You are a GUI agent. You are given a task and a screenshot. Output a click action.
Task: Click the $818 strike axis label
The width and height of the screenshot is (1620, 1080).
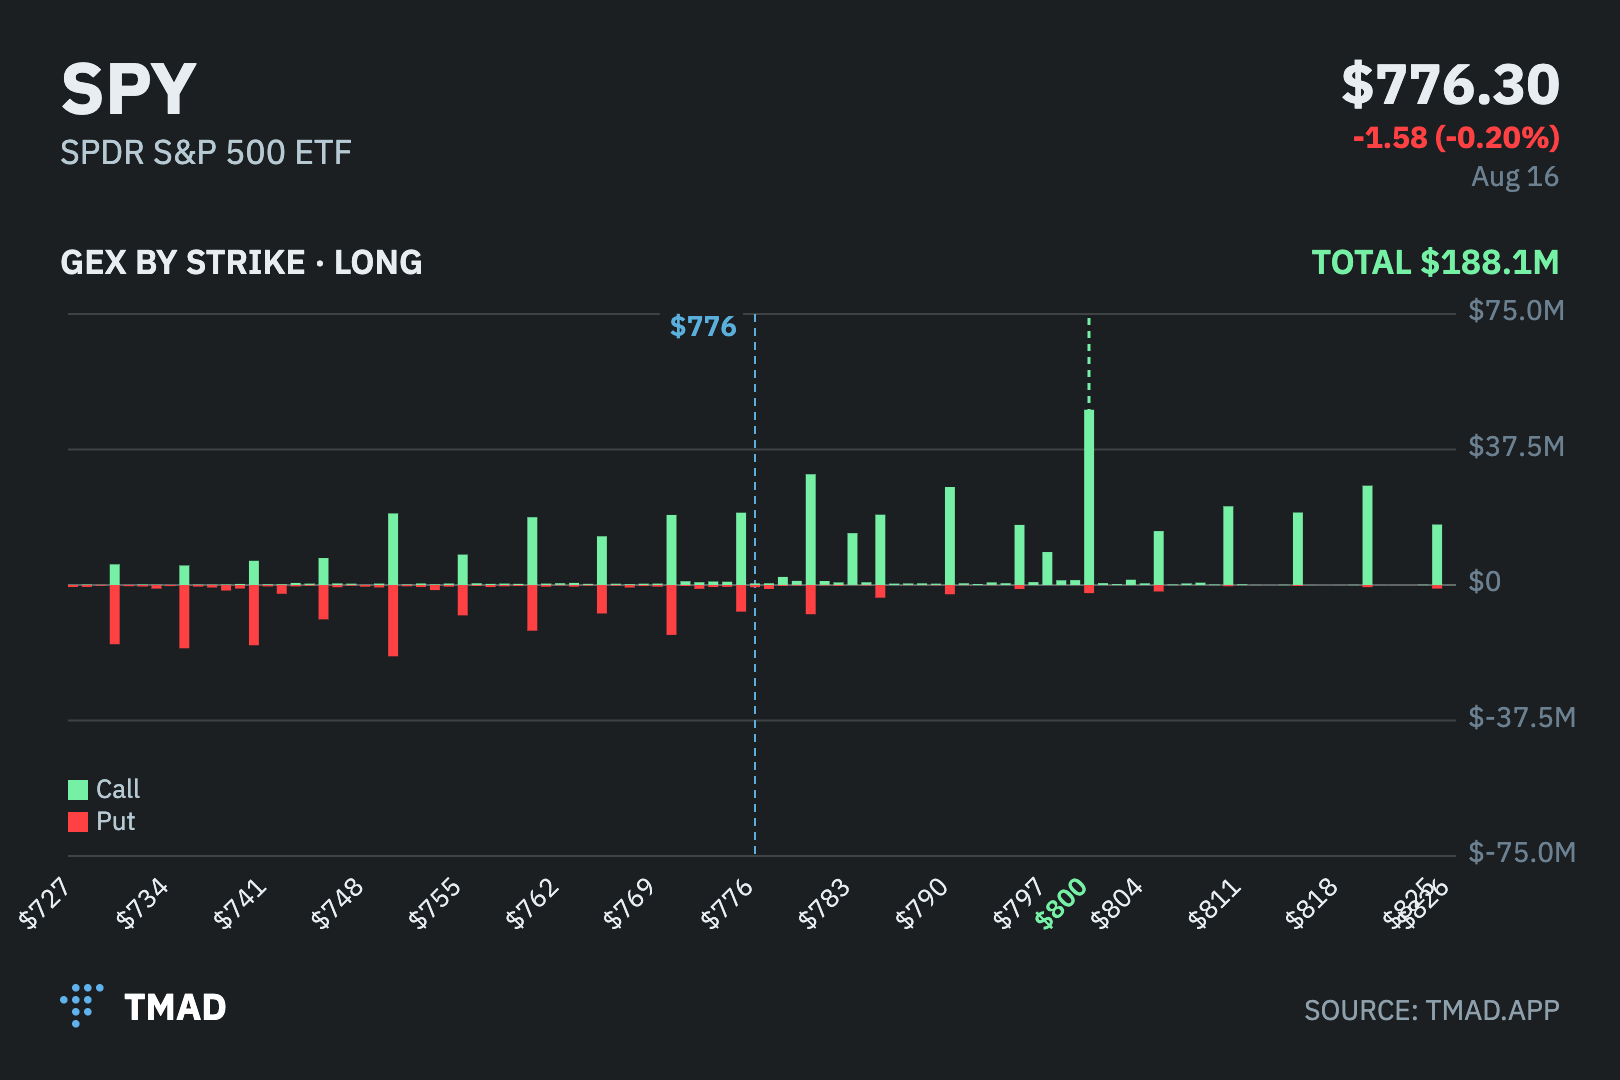click(x=1312, y=902)
